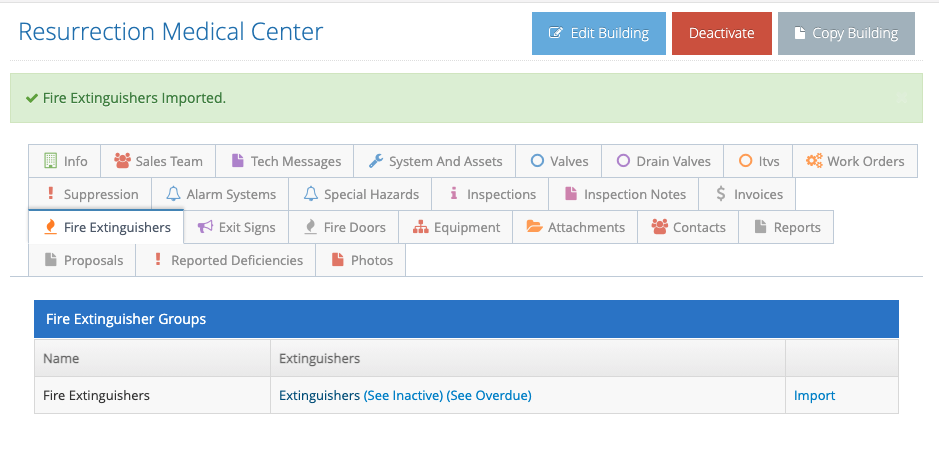Click the flame icon on Fire Extinguishers tab
The width and height of the screenshot is (939, 464).
point(51,227)
